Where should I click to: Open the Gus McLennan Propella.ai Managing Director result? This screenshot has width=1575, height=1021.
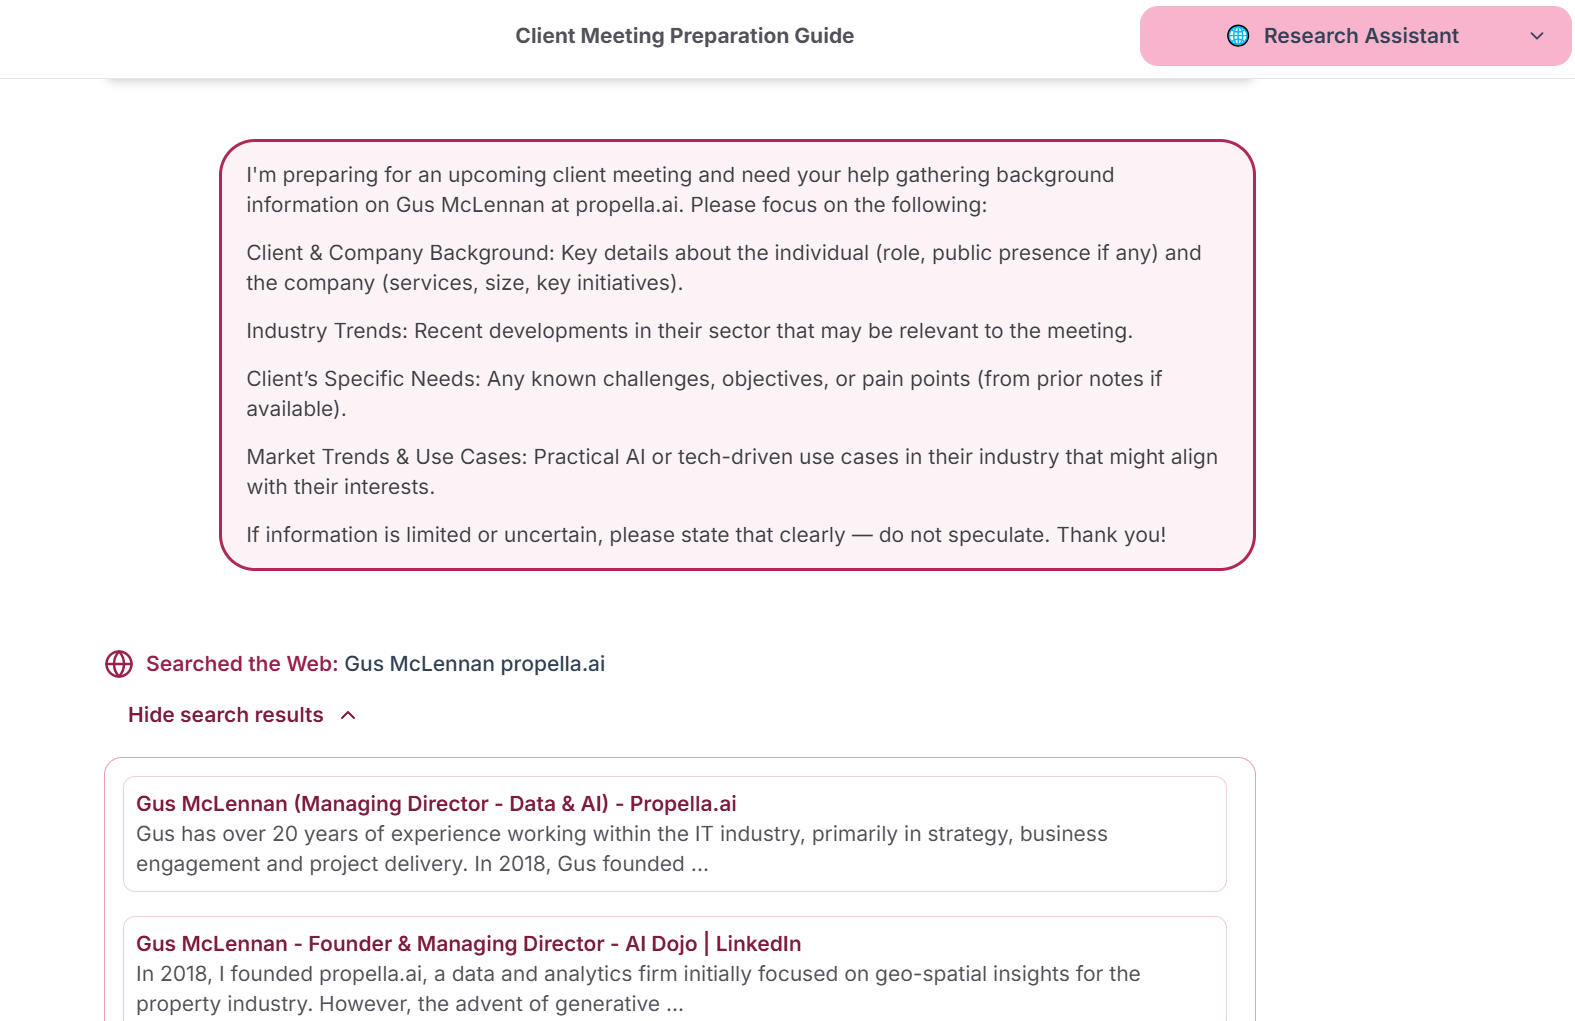[x=436, y=804]
